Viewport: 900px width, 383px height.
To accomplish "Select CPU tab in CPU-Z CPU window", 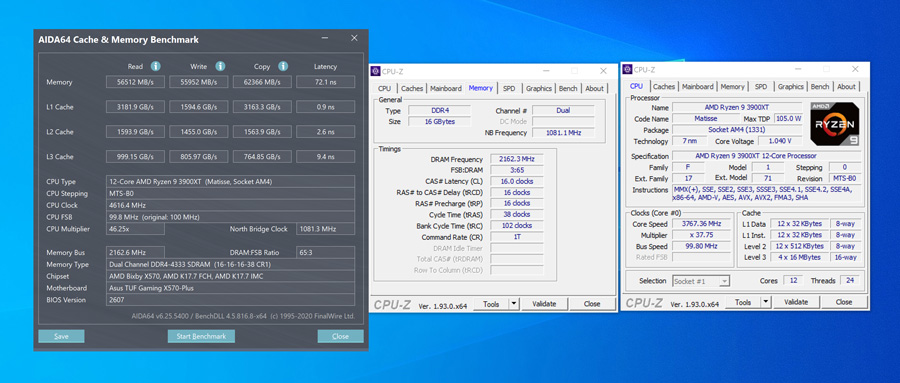I will click(637, 86).
